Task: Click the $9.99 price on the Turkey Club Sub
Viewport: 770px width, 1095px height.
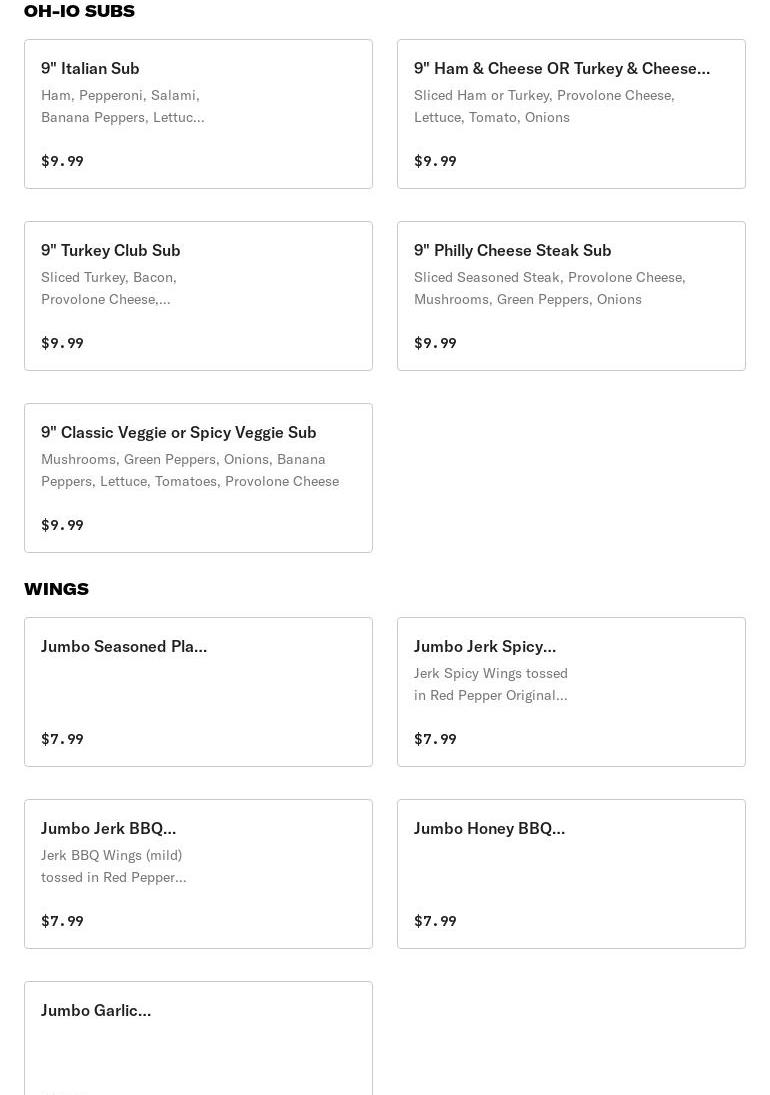Action: [x=62, y=343]
